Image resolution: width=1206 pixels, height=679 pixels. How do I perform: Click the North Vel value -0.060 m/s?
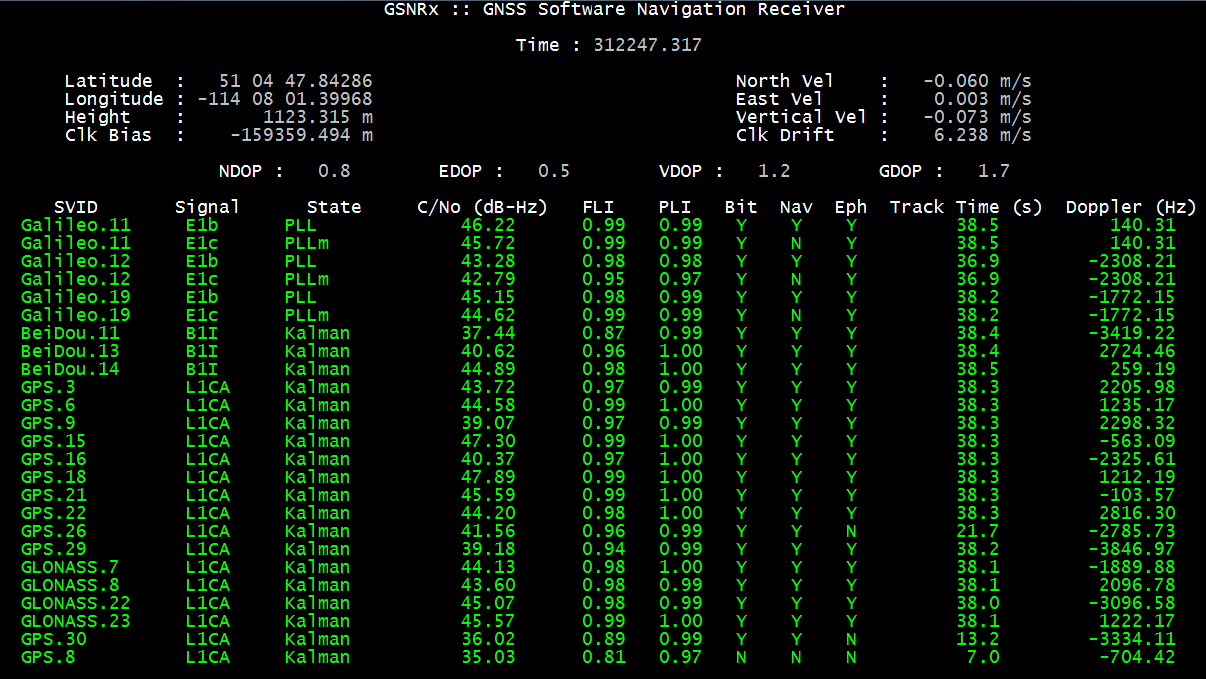pos(977,81)
